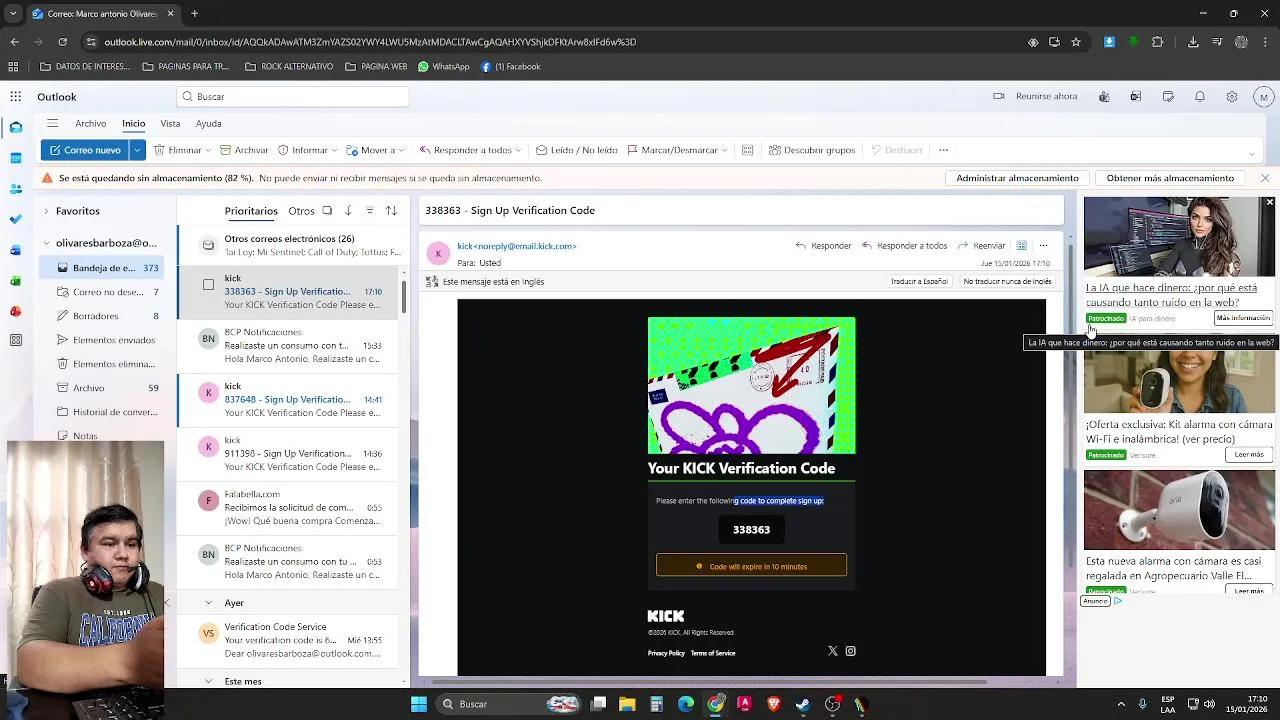Switch to Prioritarios inbox tab
1280x720 pixels.
pyautogui.click(x=251, y=211)
